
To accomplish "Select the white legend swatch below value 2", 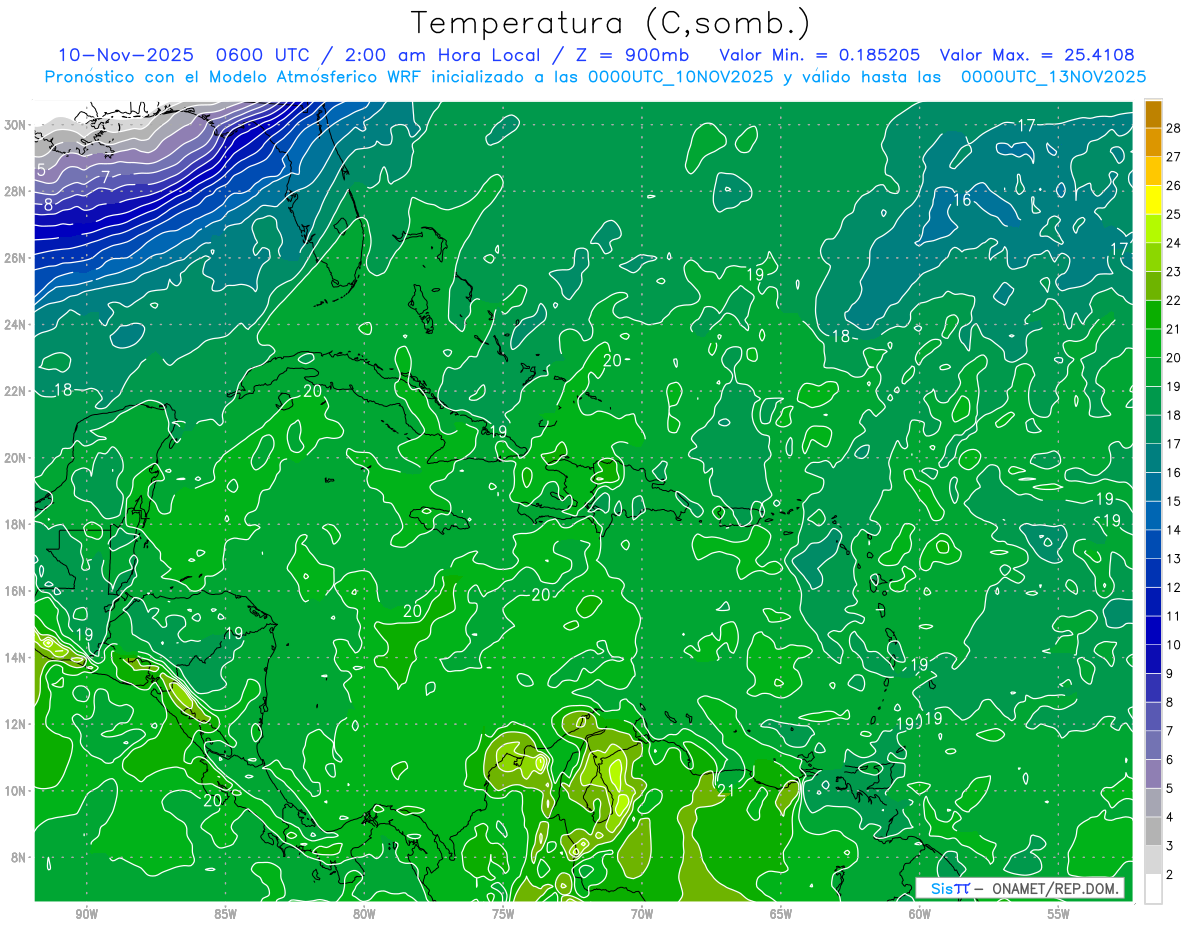I will [1153, 889].
